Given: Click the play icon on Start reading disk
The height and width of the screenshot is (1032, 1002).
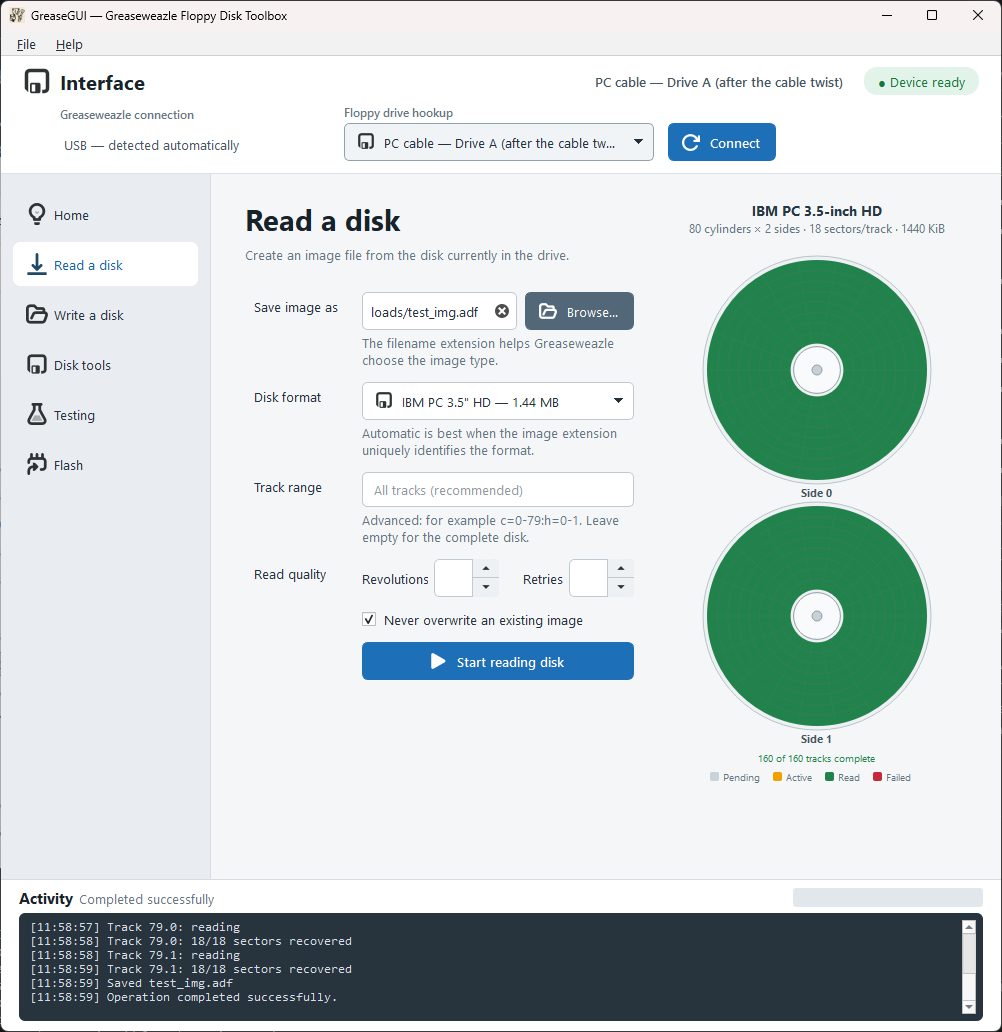Looking at the screenshot, I should pos(438,661).
